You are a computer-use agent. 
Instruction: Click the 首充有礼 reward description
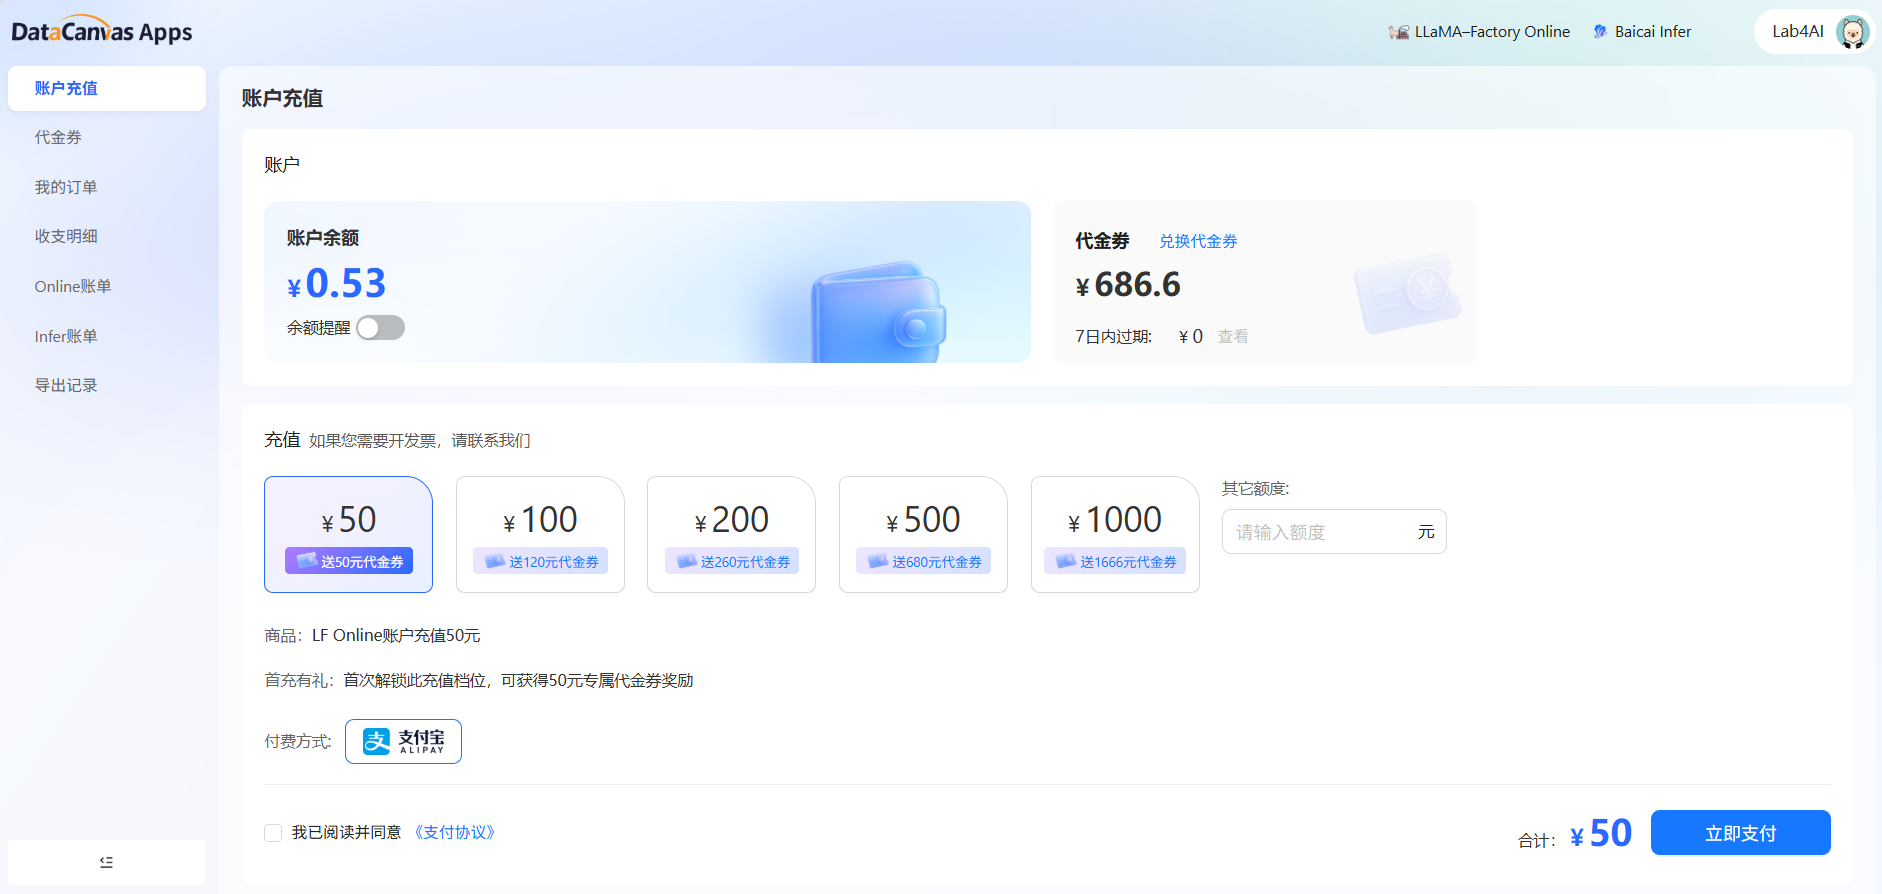(x=479, y=681)
